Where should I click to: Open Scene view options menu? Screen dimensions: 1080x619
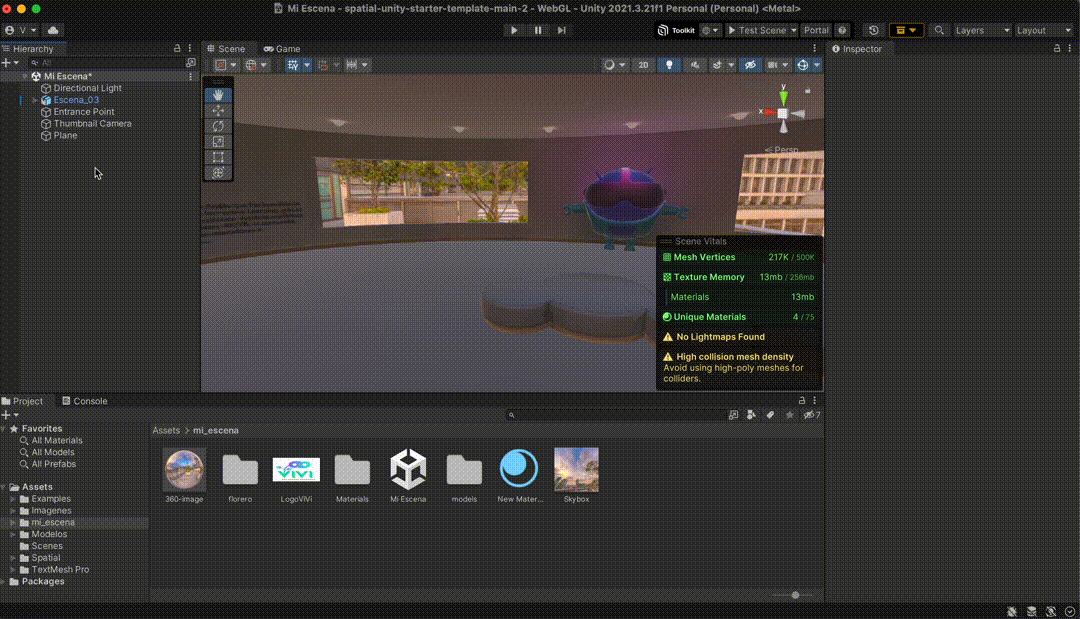(814, 49)
